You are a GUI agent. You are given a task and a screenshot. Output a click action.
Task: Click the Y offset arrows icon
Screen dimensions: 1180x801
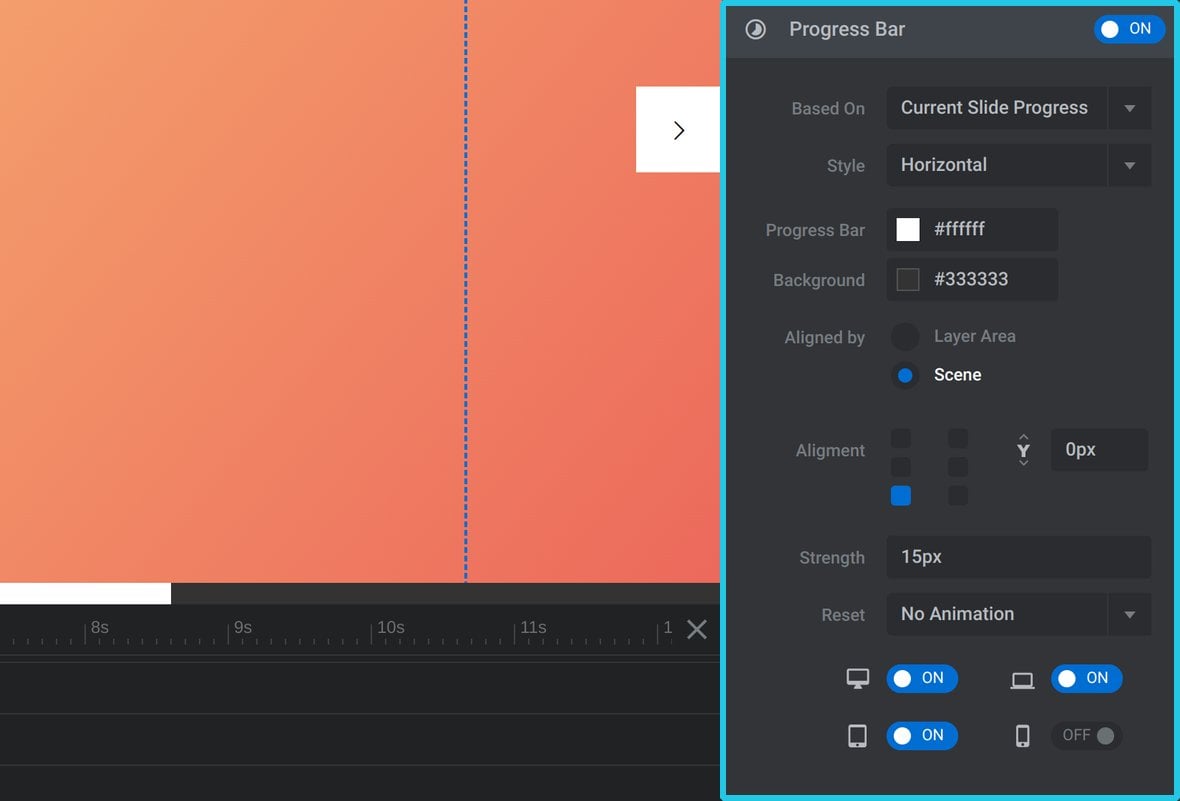coord(1023,449)
